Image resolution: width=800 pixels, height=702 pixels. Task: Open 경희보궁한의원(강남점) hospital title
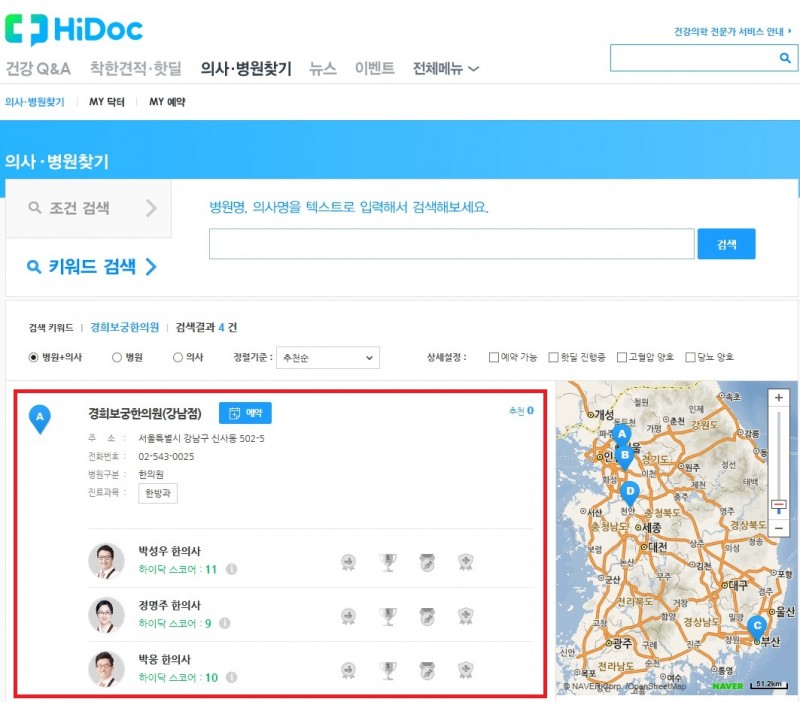(x=145, y=413)
